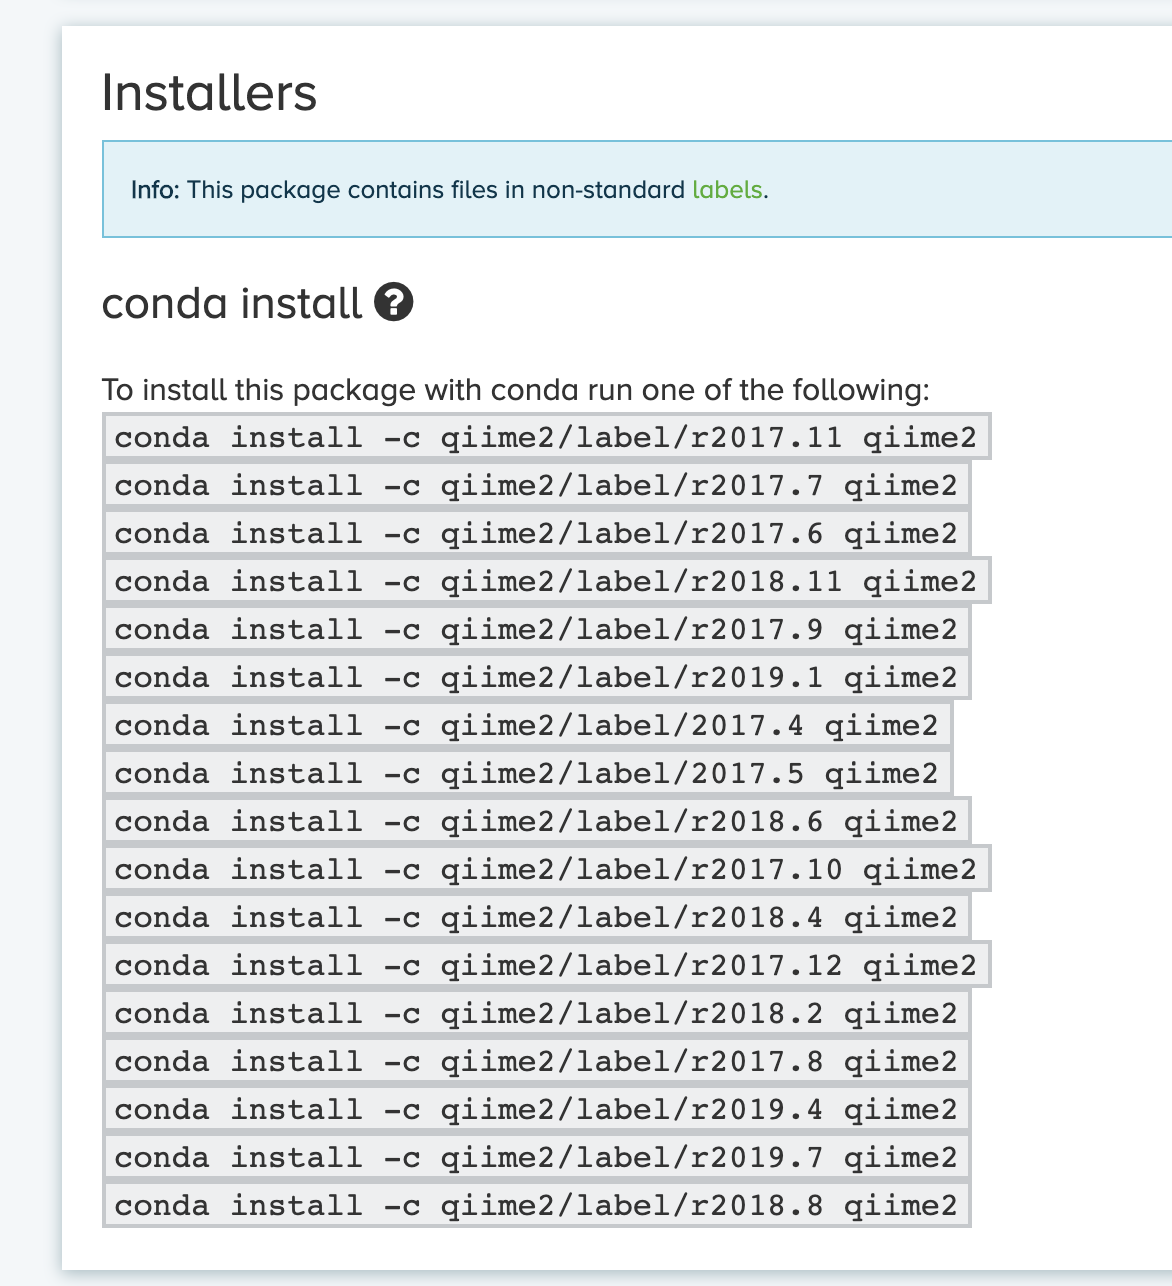
Task: Click the conda install r2019.7 command line
Action: [x=536, y=1157]
